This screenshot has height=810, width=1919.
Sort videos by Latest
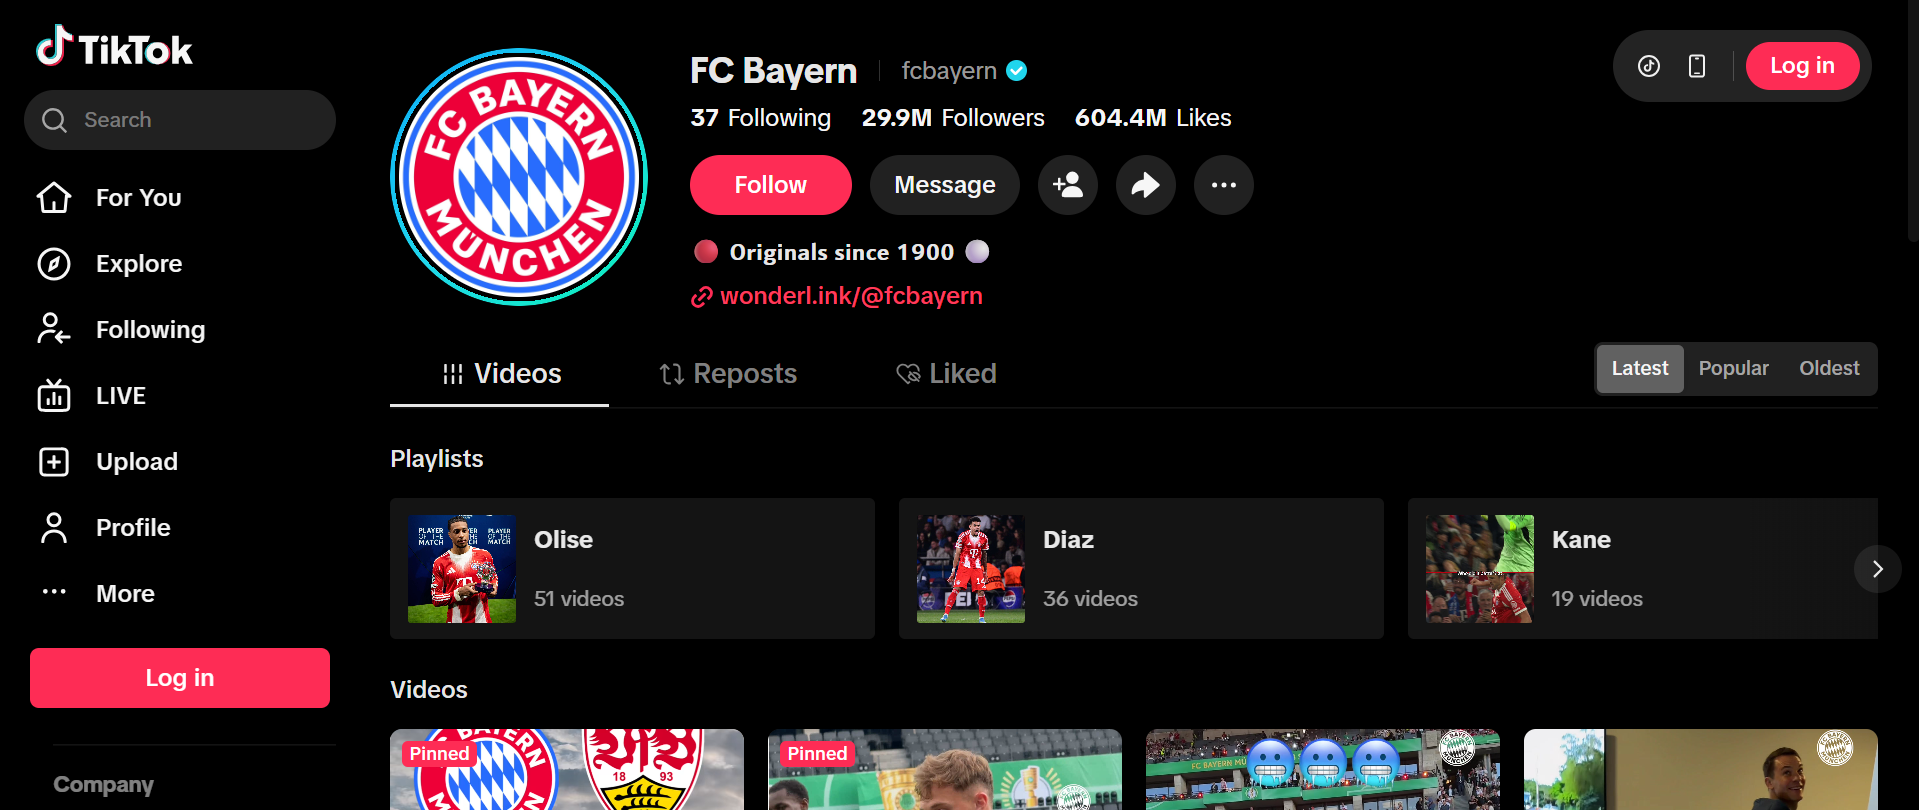[x=1640, y=369]
